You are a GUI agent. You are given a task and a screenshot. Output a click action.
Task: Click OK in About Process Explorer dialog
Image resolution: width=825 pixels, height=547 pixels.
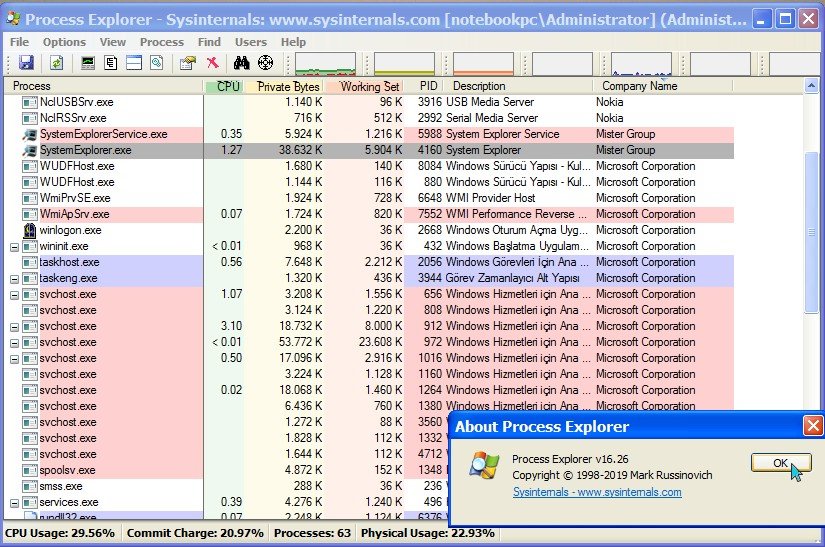[781, 463]
